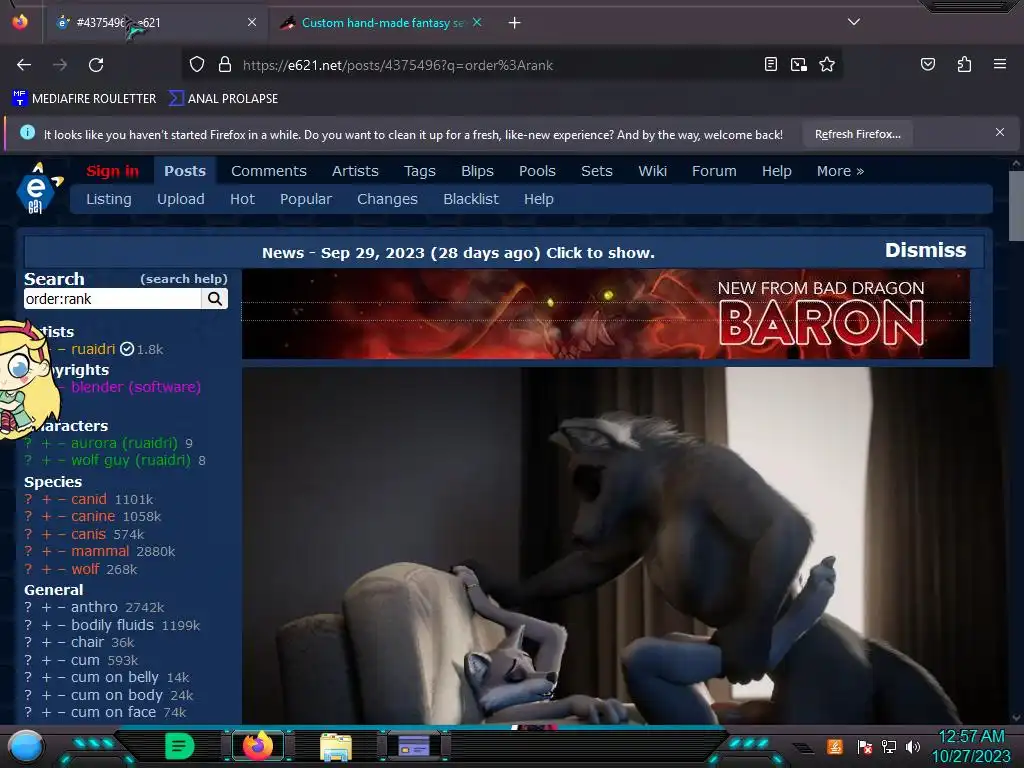Click the minus next to chair tag
Screen dimensions: 1024x768
coord(61,643)
